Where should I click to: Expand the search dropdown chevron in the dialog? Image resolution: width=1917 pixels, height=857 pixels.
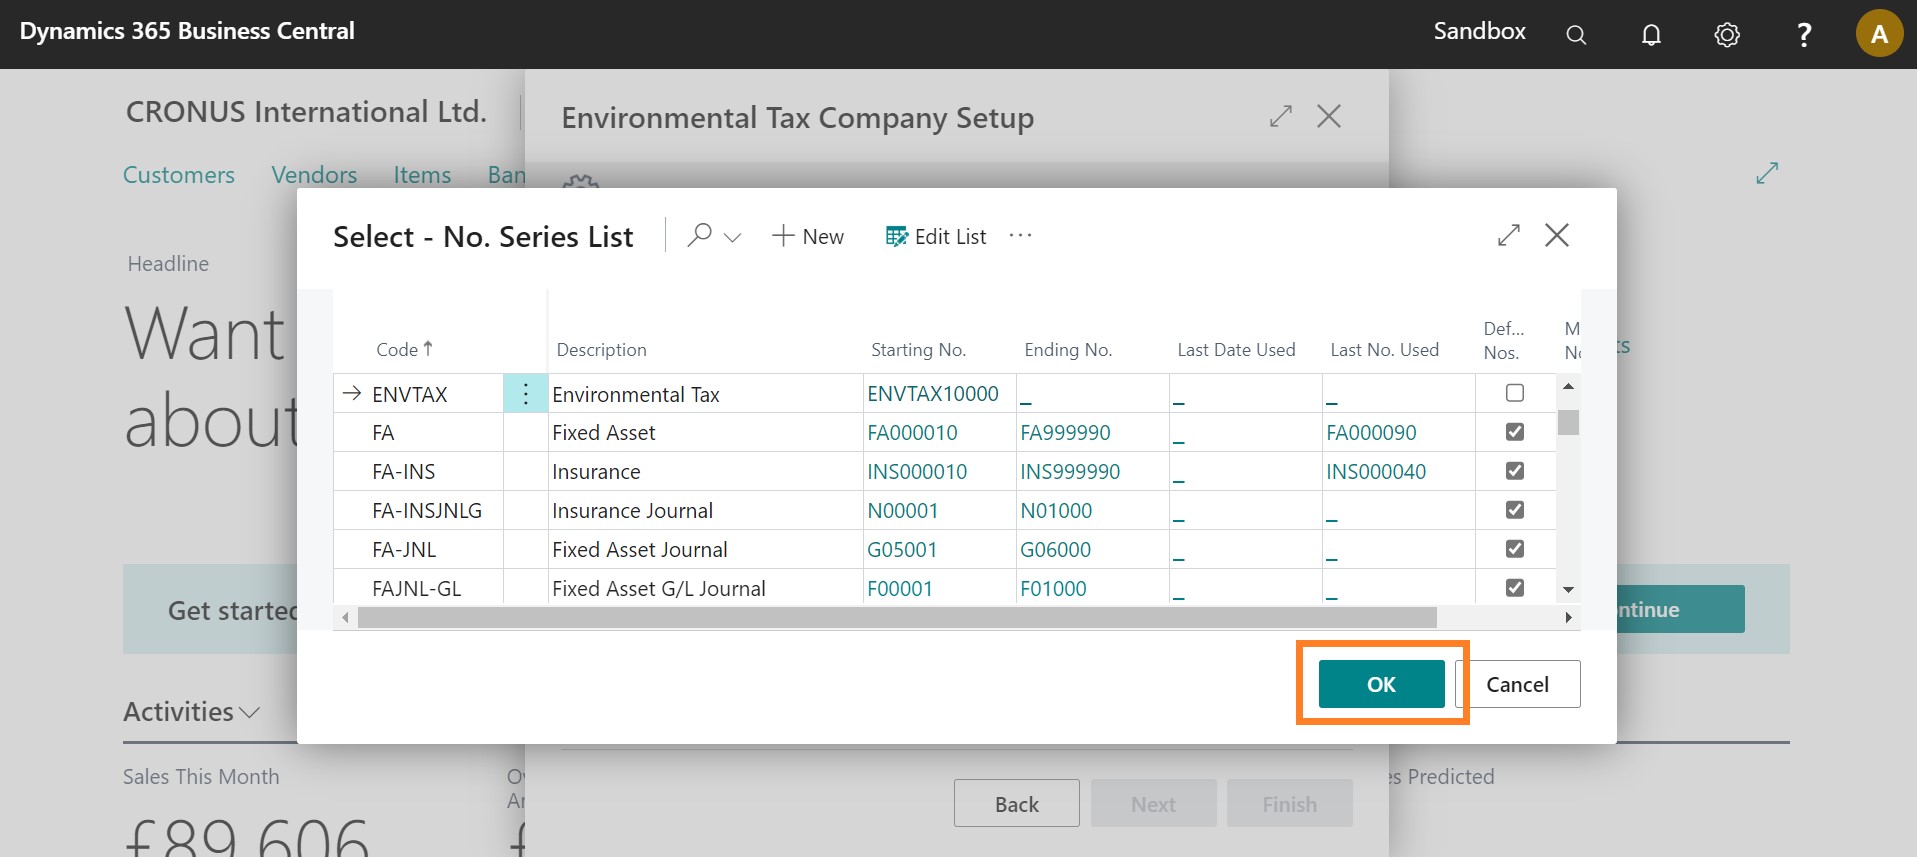tap(733, 237)
